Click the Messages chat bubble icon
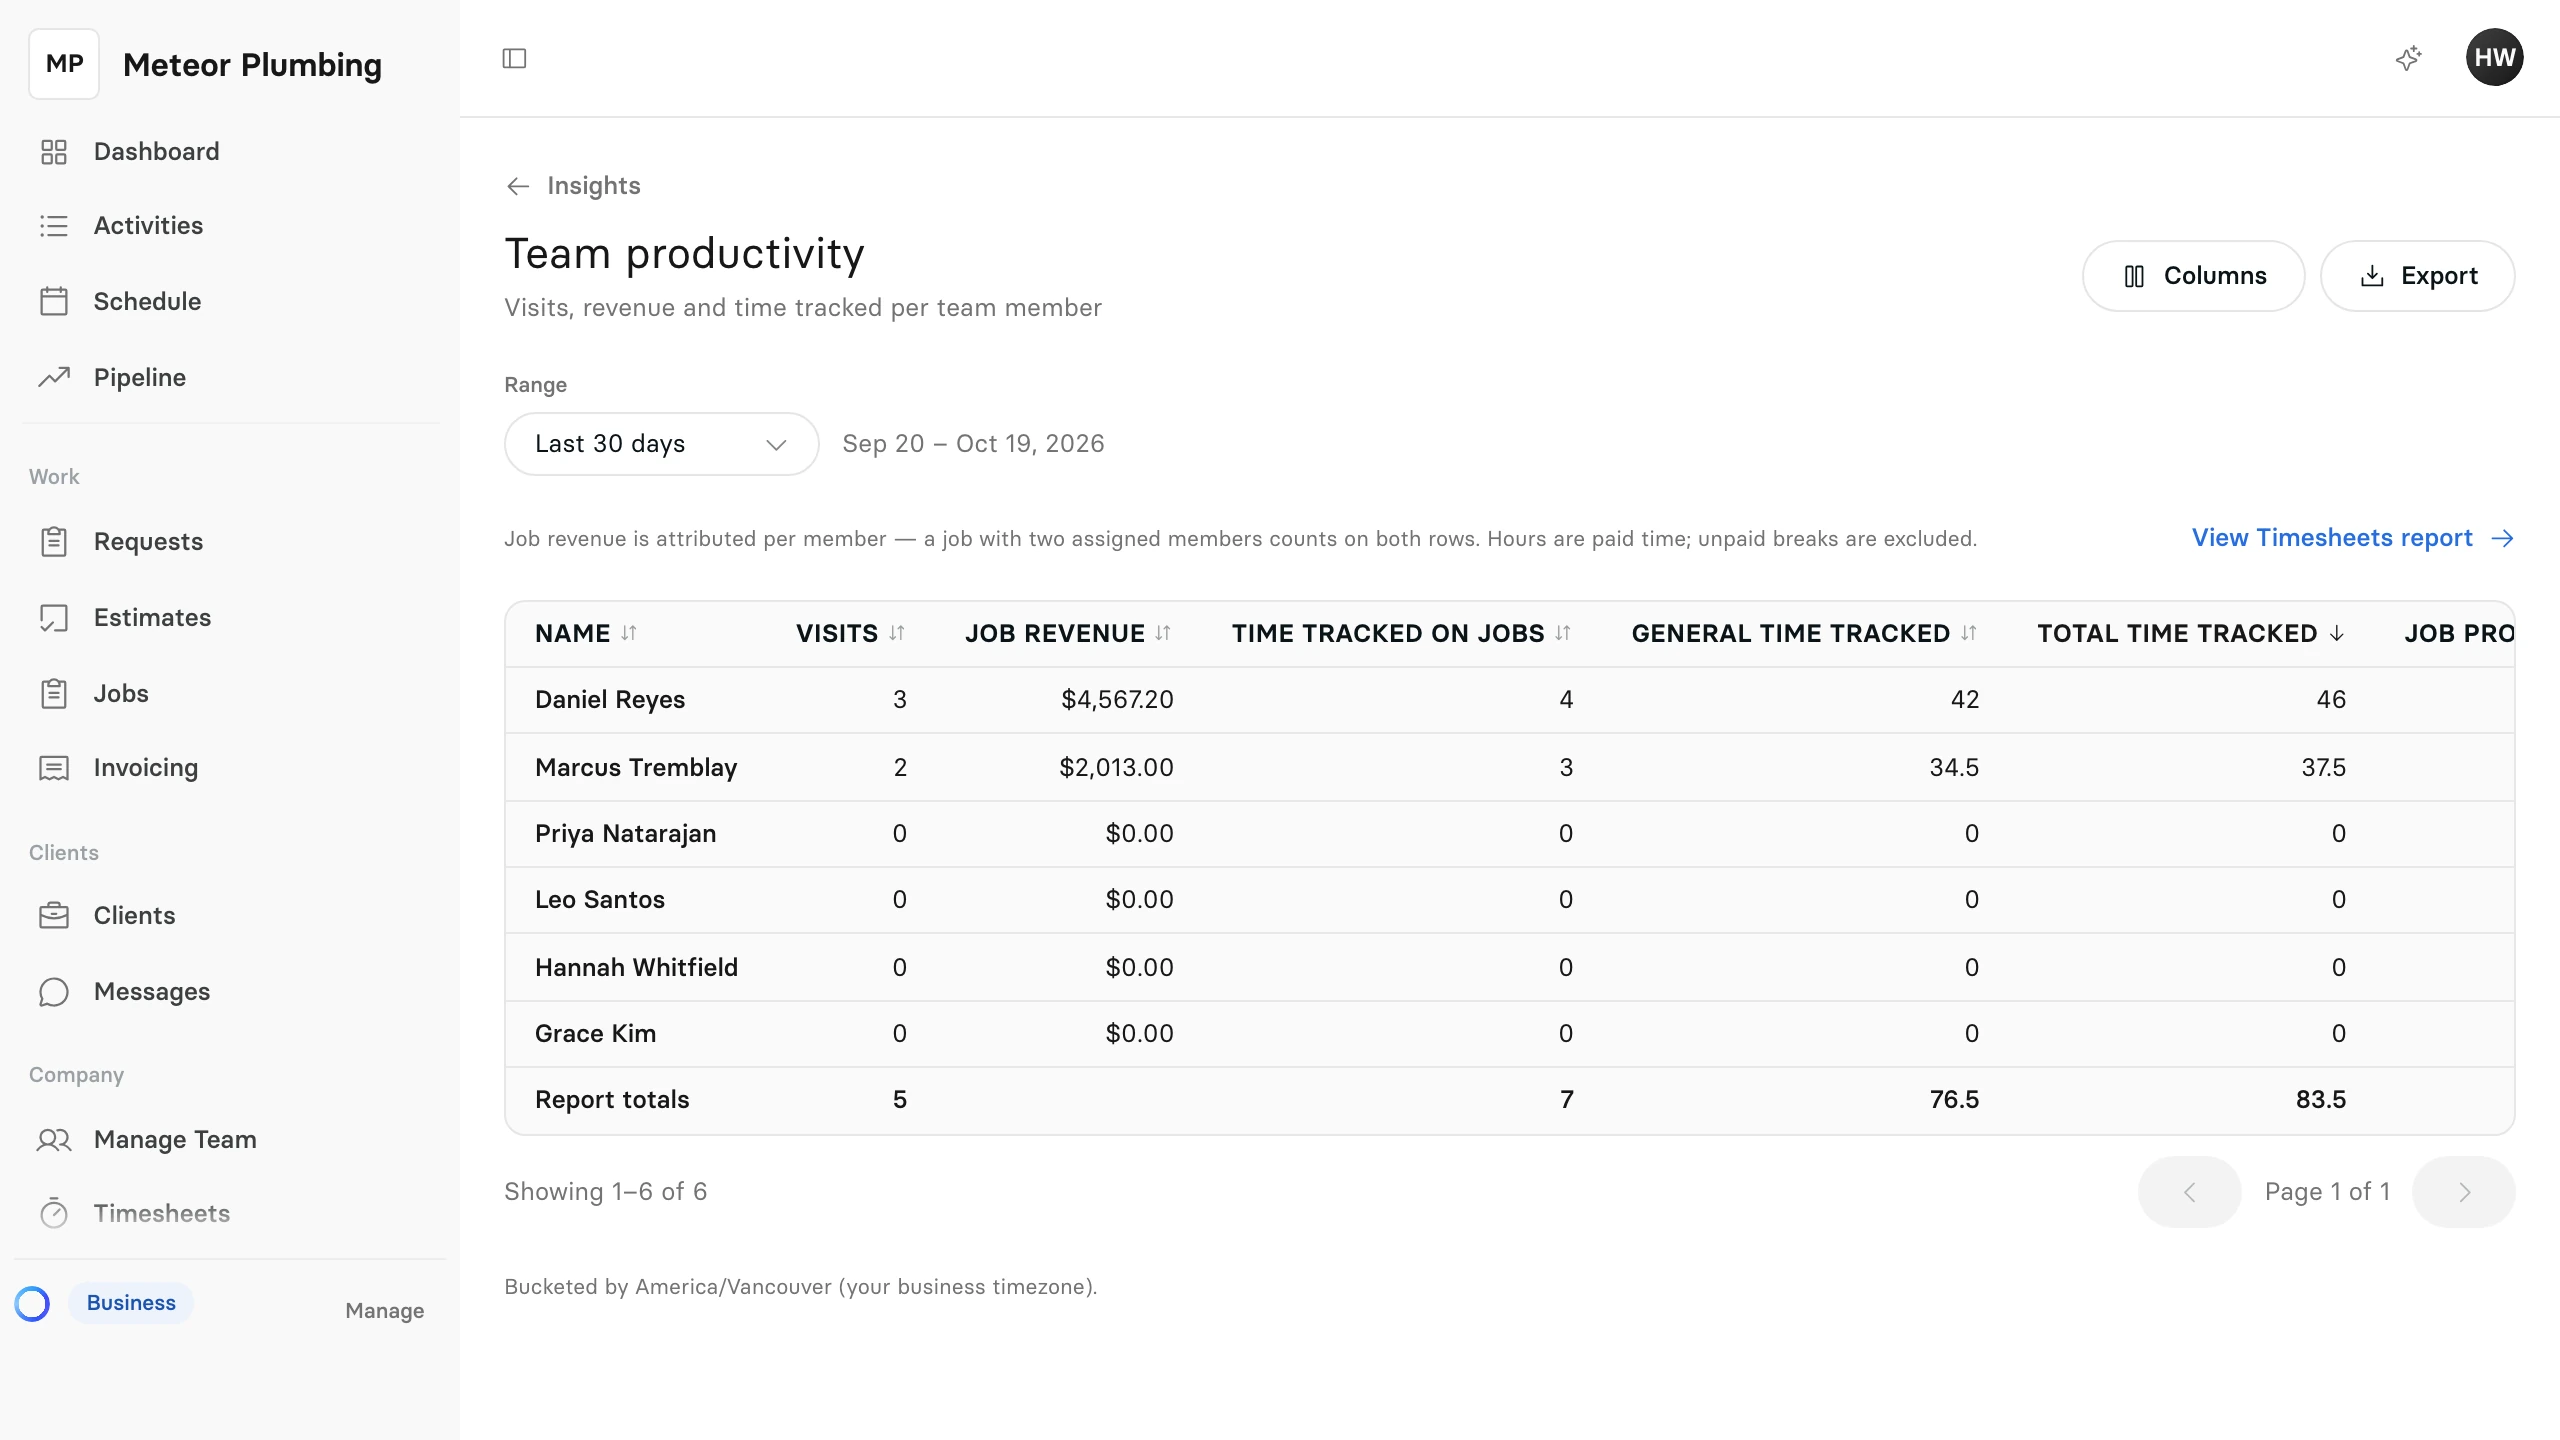Image resolution: width=2560 pixels, height=1440 pixels. pos(54,992)
